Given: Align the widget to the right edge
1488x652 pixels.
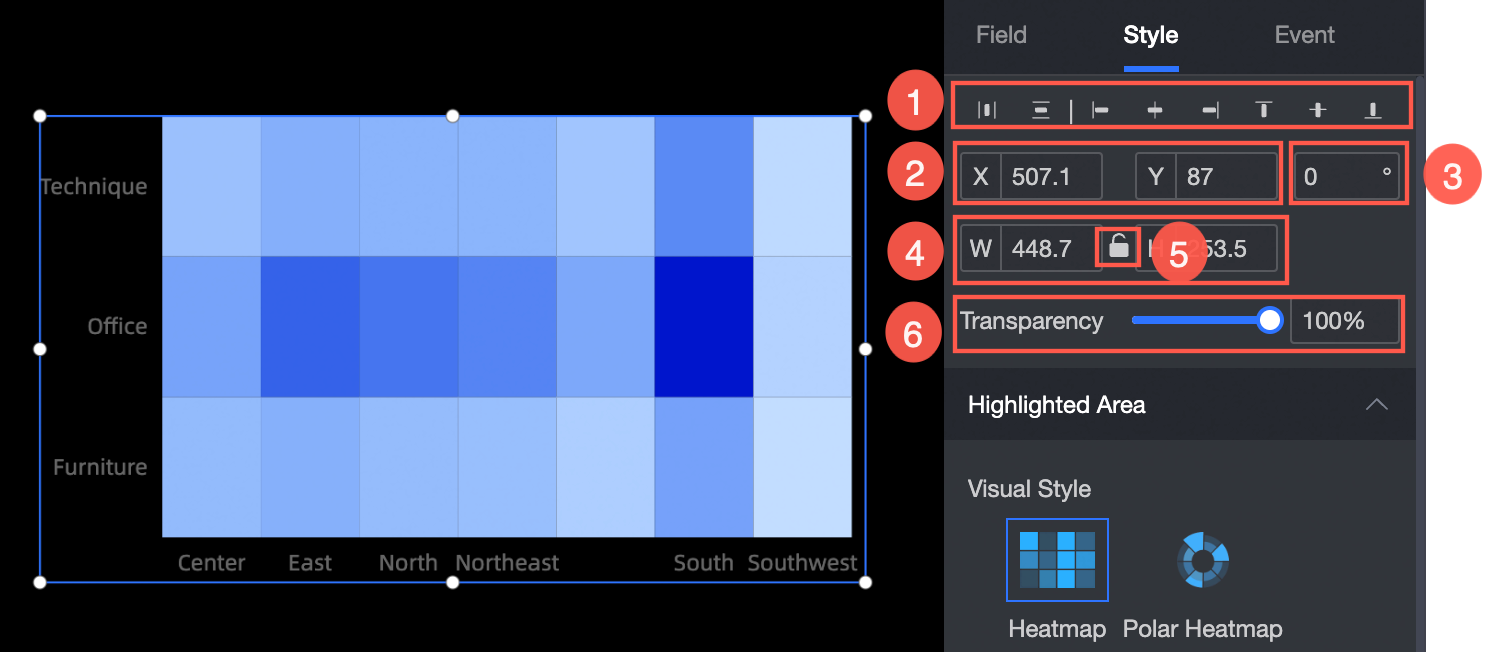Looking at the screenshot, I should coord(1210,110).
